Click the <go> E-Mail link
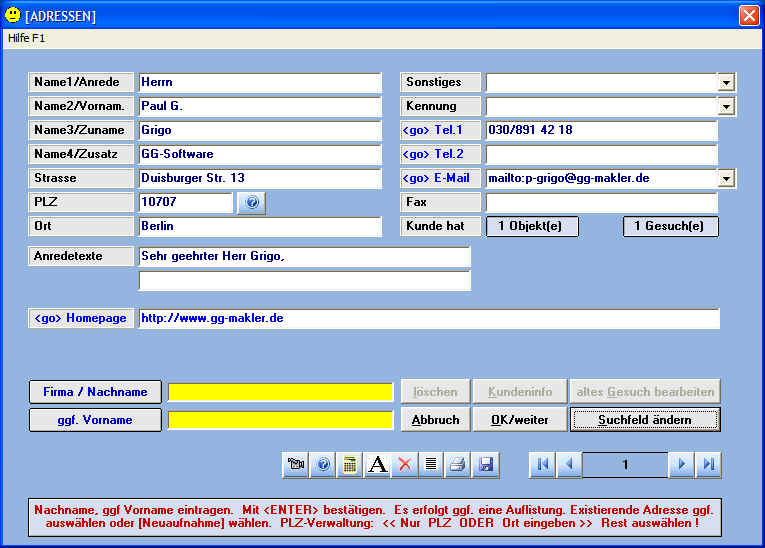Screen dimensions: 765x548 pos(441,178)
